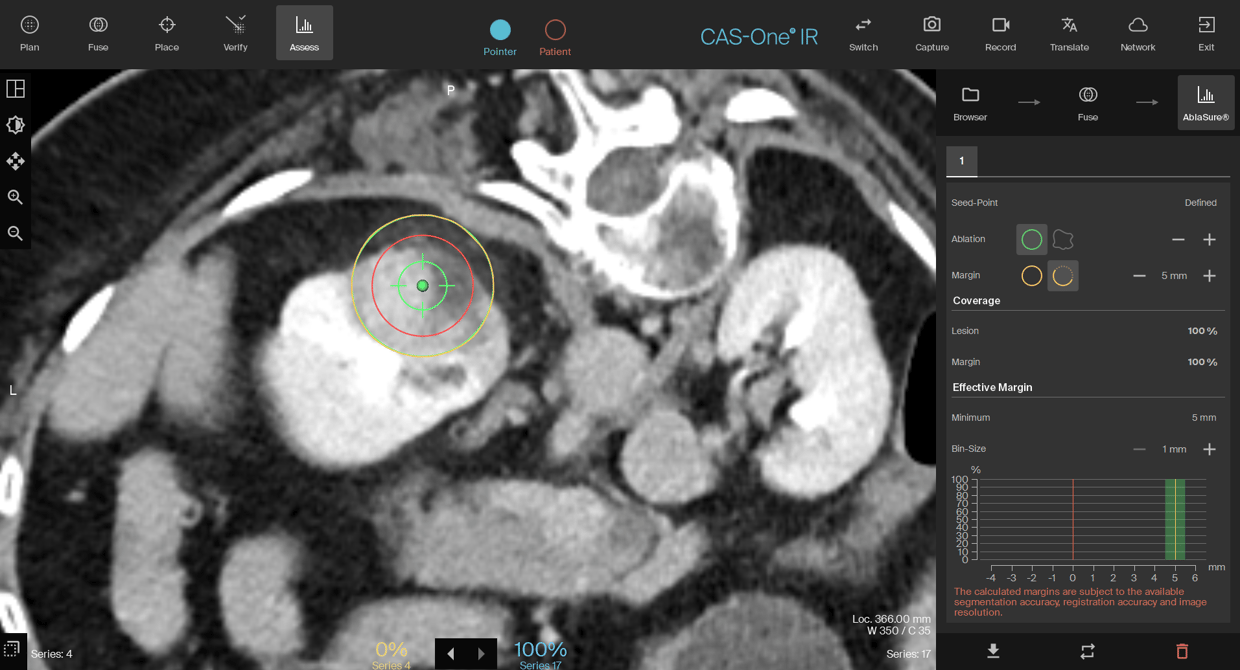Choose circular ablation shape
1240x670 pixels.
coord(1032,239)
